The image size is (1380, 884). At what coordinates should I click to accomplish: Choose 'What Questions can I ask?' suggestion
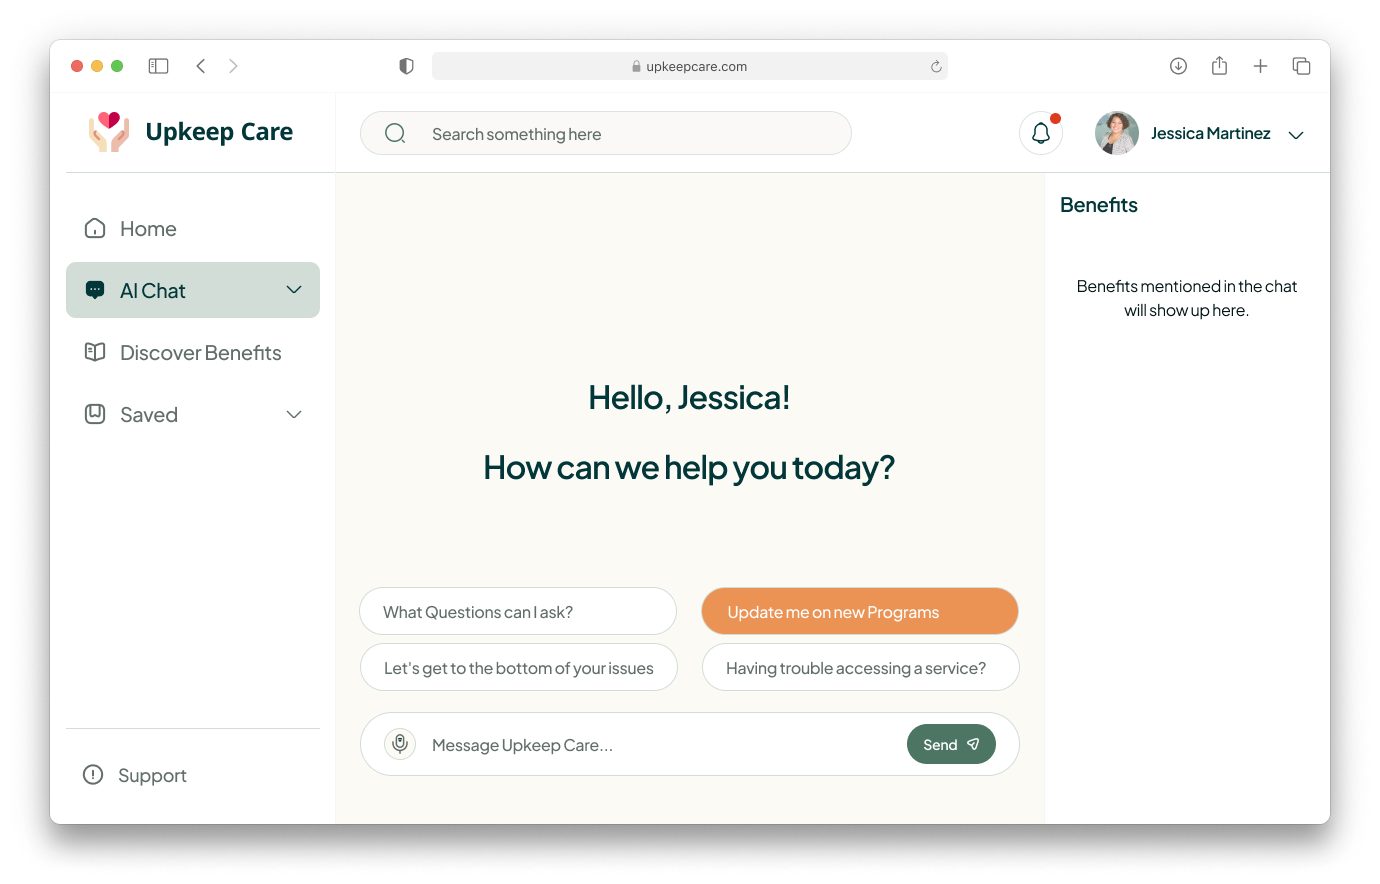(518, 612)
